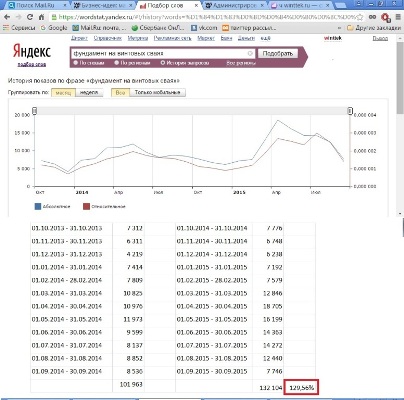The height and width of the screenshot is (400, 404).
Task: Click the Выход logout link
Action: click(380, 38)
